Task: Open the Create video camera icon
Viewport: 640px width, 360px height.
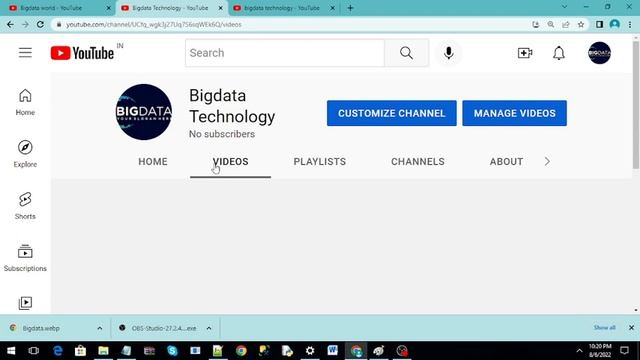Action: pyautogui.click(x=524, y=53)
